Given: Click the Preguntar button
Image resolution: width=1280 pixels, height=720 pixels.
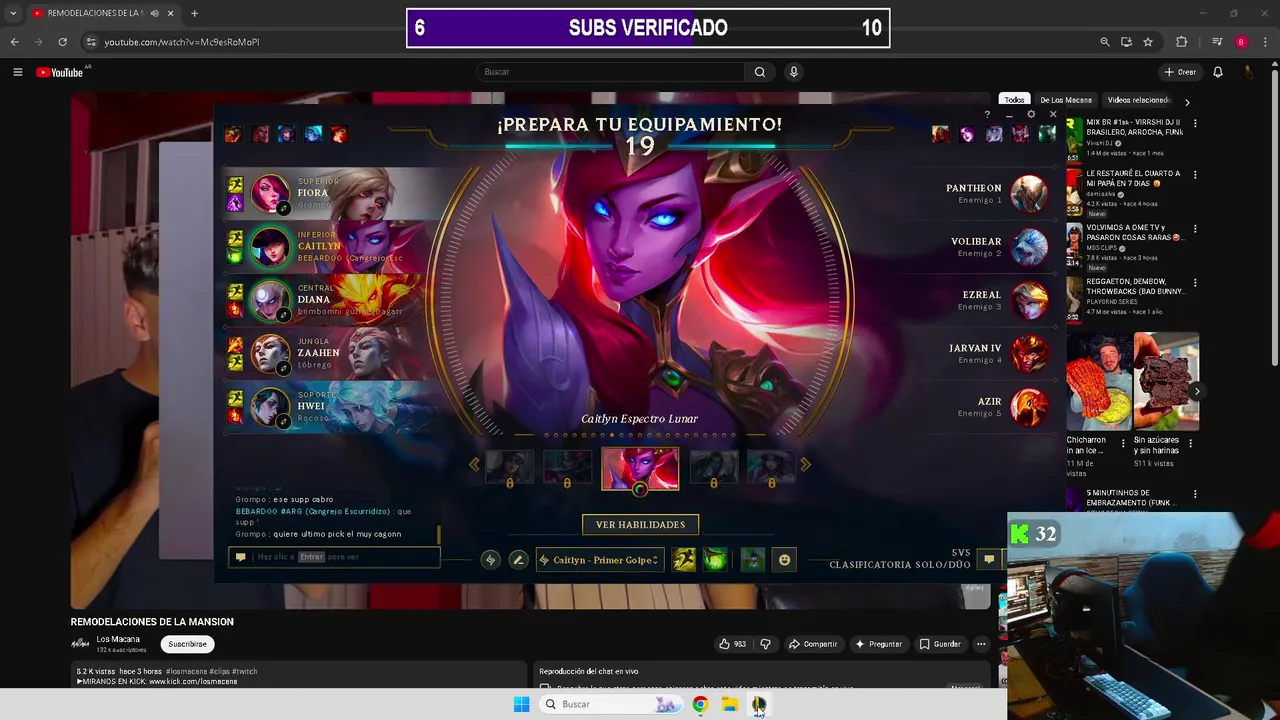Looking at the screenshot, I should tap(878, 644).
